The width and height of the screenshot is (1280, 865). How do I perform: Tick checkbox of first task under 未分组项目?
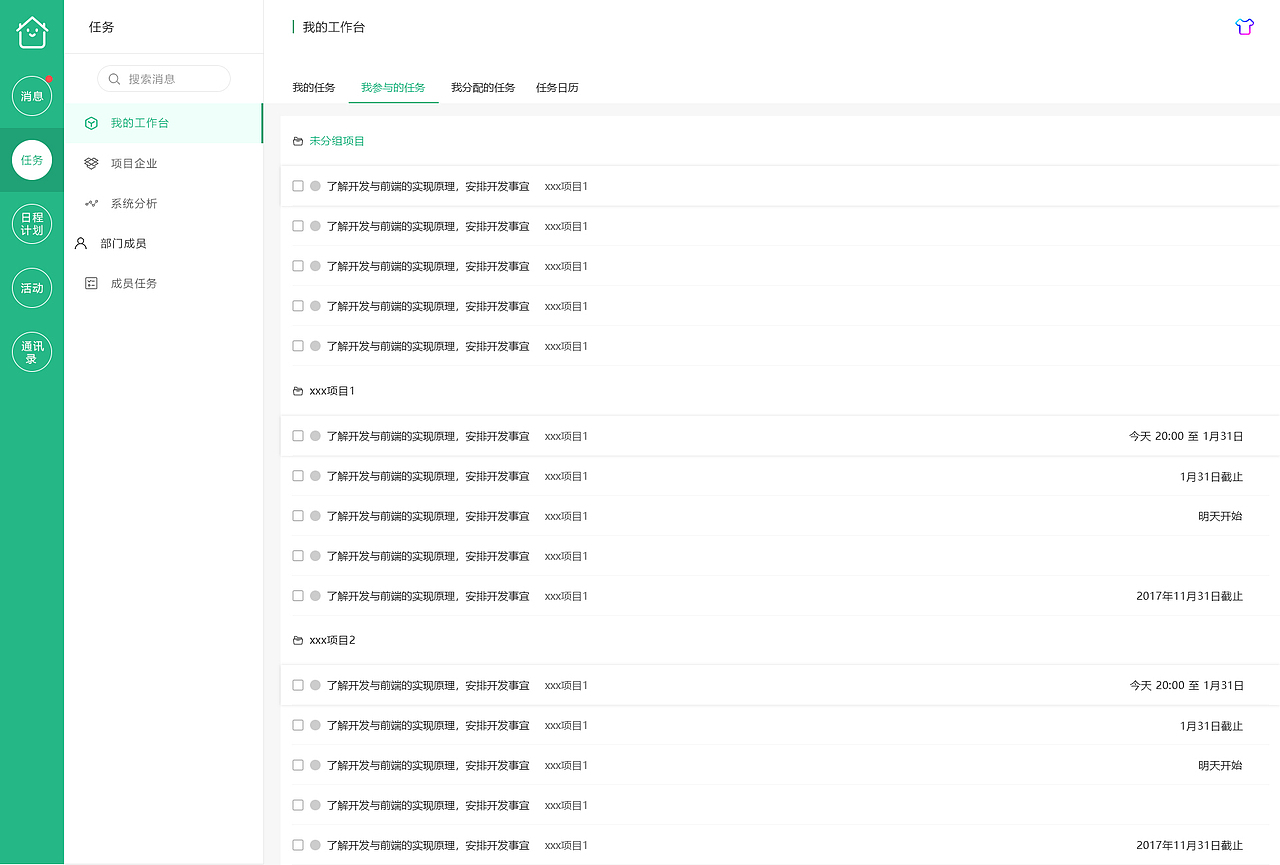point(298,186)
